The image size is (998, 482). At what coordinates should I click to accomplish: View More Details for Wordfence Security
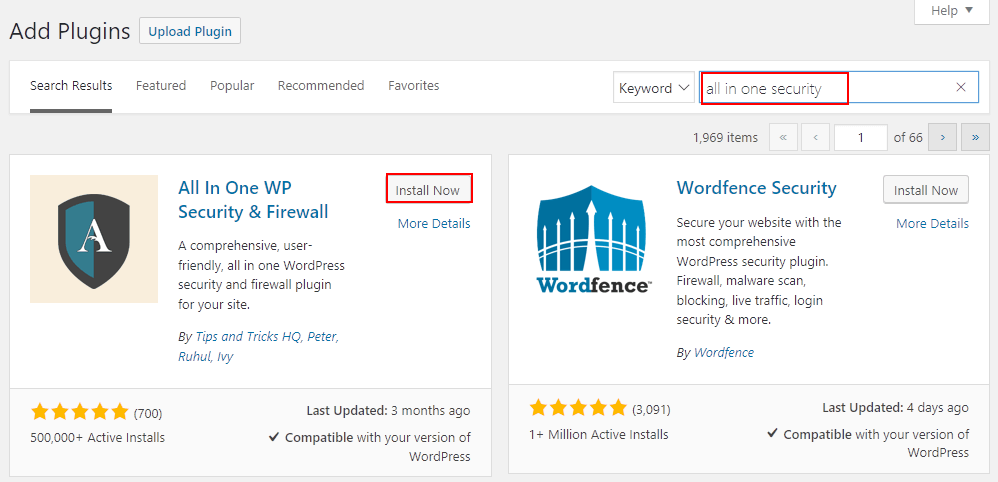(x=932, y=223)
